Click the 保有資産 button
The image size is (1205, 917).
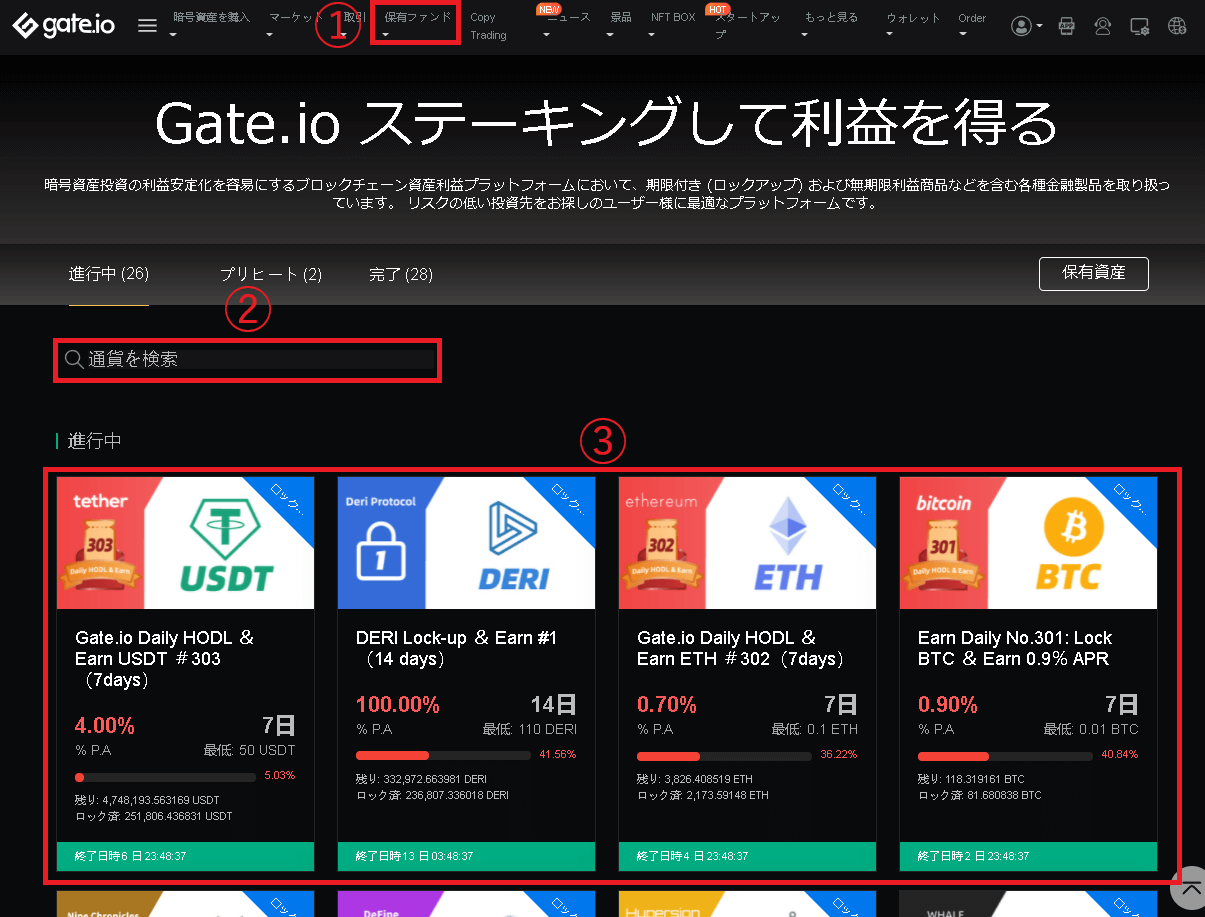tap(1093, 273)
